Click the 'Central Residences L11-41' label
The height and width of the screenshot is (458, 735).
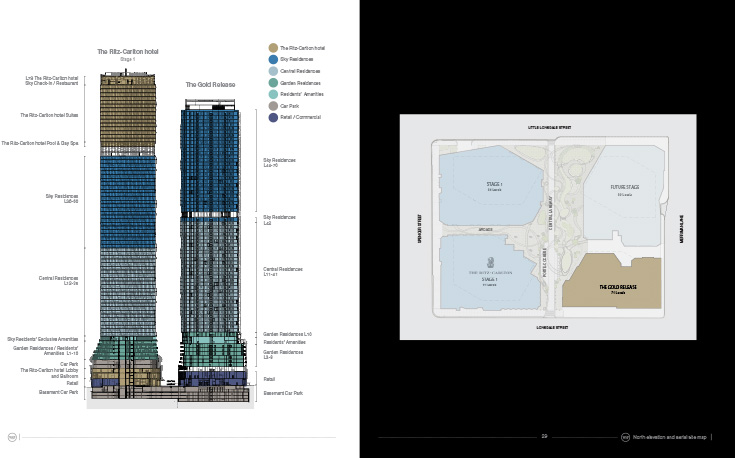tap(283, 272)
